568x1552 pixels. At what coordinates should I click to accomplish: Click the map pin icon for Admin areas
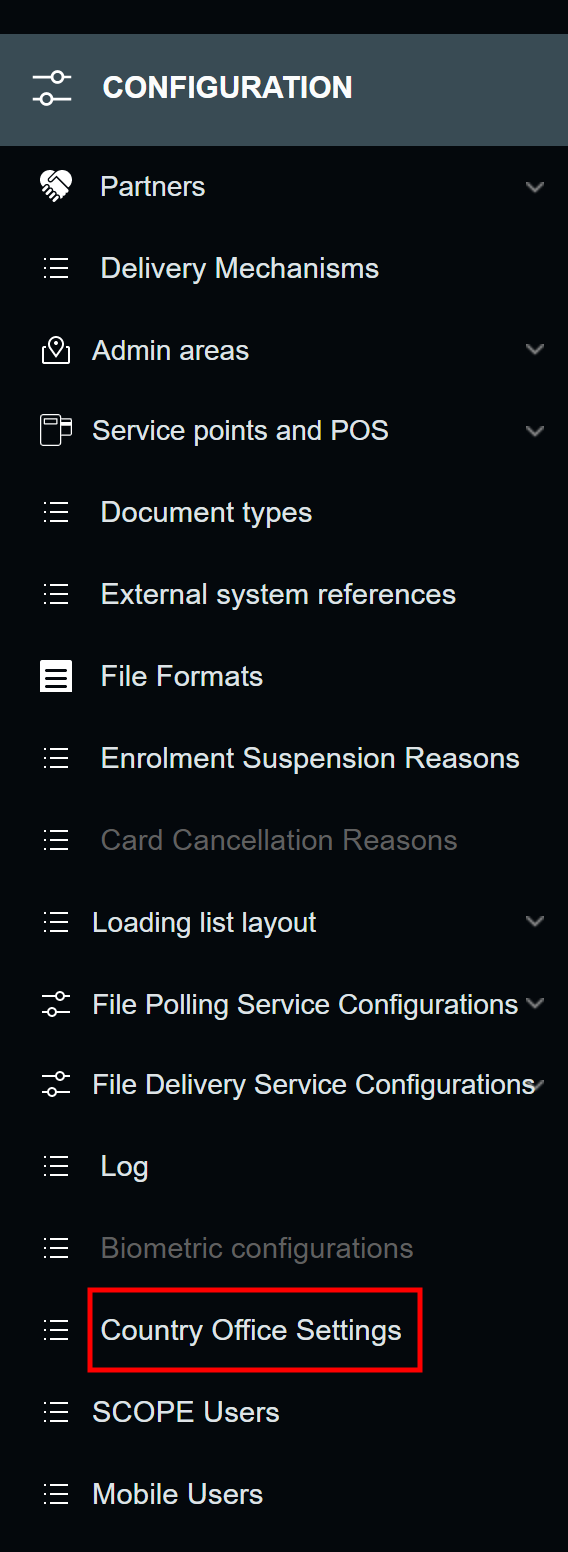pos(56,350)
